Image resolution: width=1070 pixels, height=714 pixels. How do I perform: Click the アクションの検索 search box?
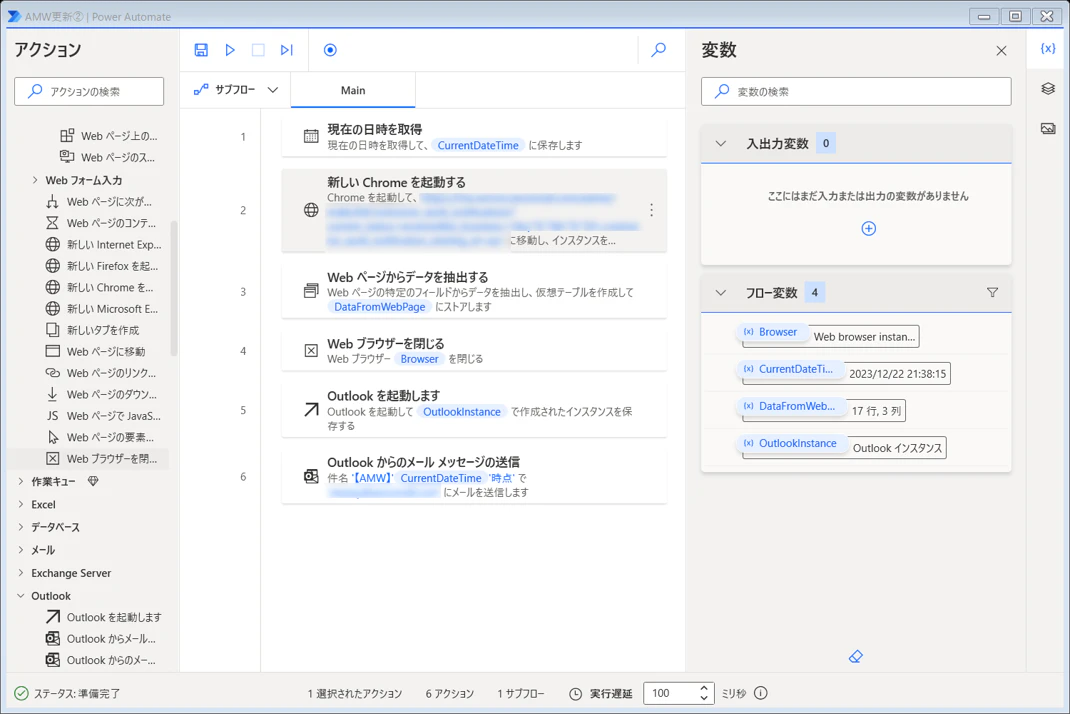[89, 91]
